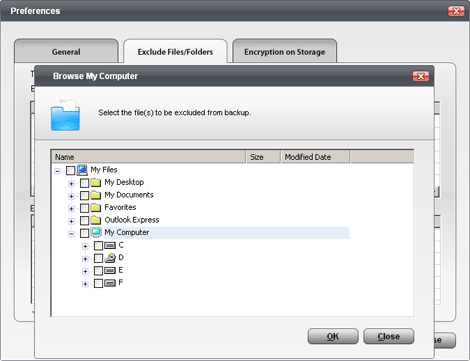Expand drive F in the tree

pos(85,284)
